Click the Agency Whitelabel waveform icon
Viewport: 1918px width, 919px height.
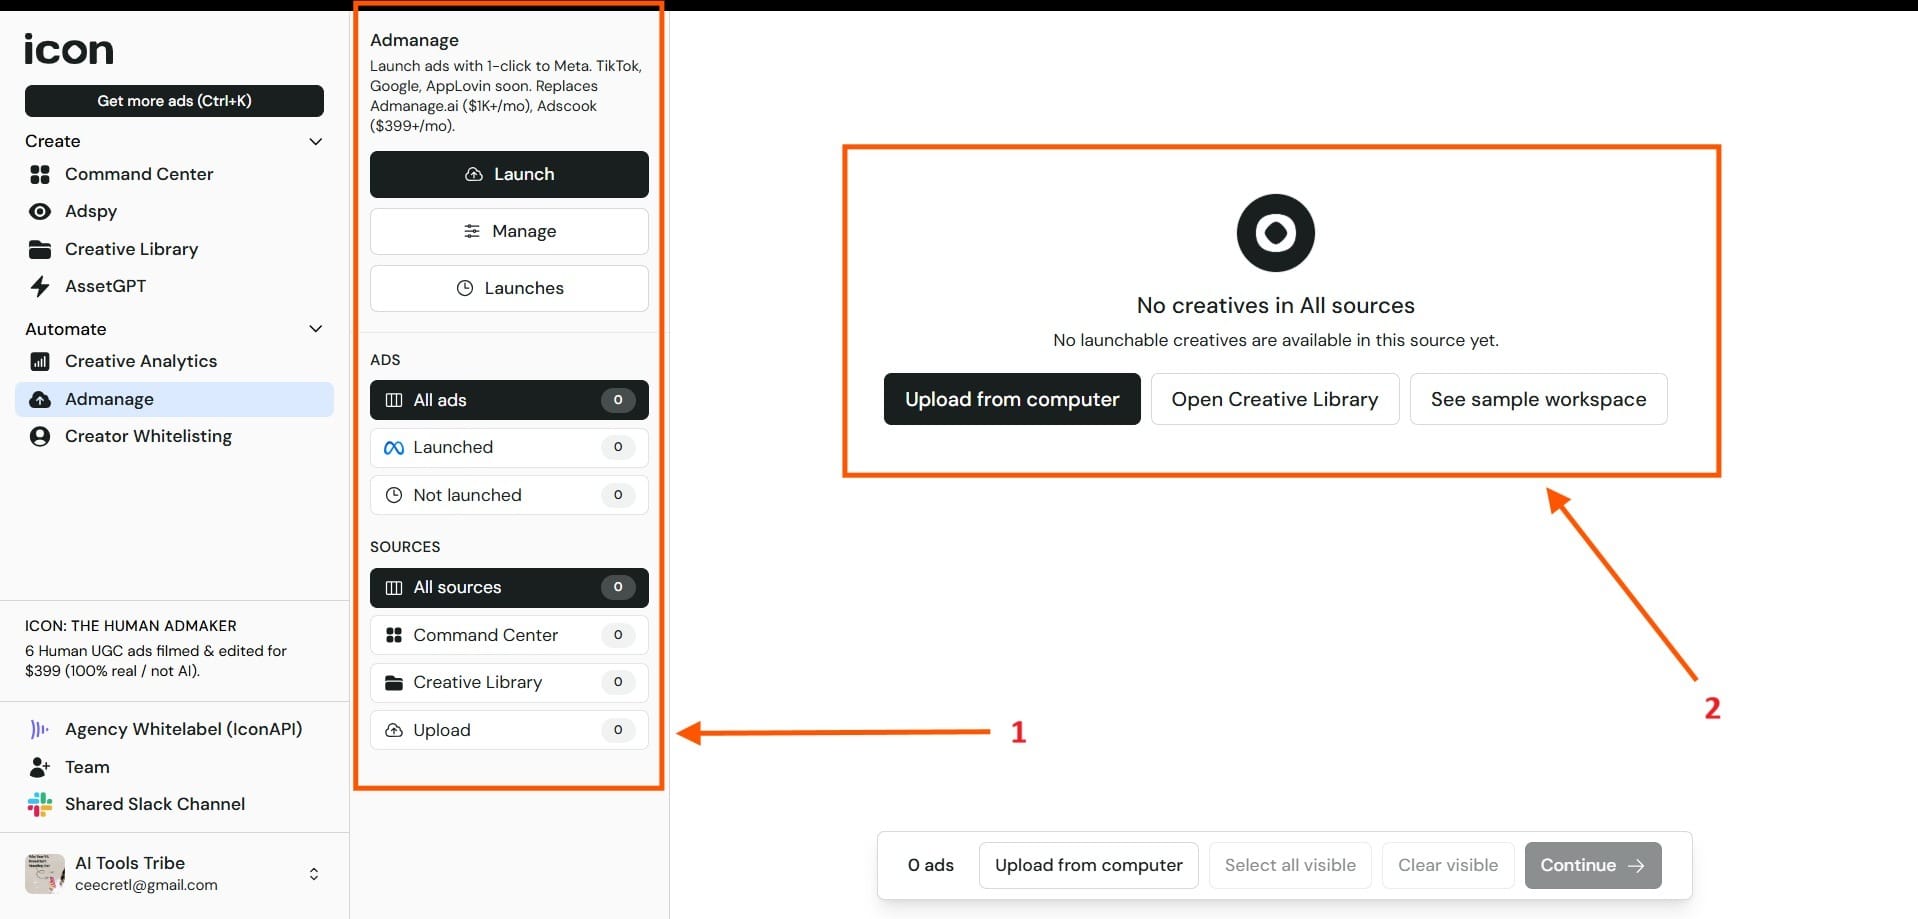(x=40, y=729)
